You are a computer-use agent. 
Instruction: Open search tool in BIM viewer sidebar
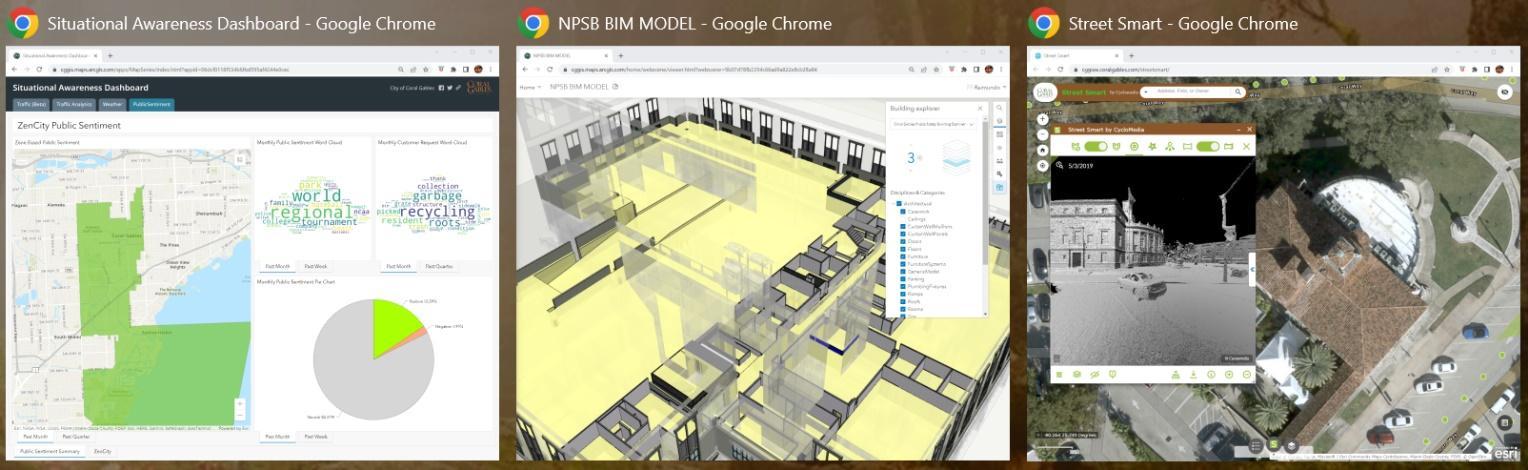coord(999,107)
